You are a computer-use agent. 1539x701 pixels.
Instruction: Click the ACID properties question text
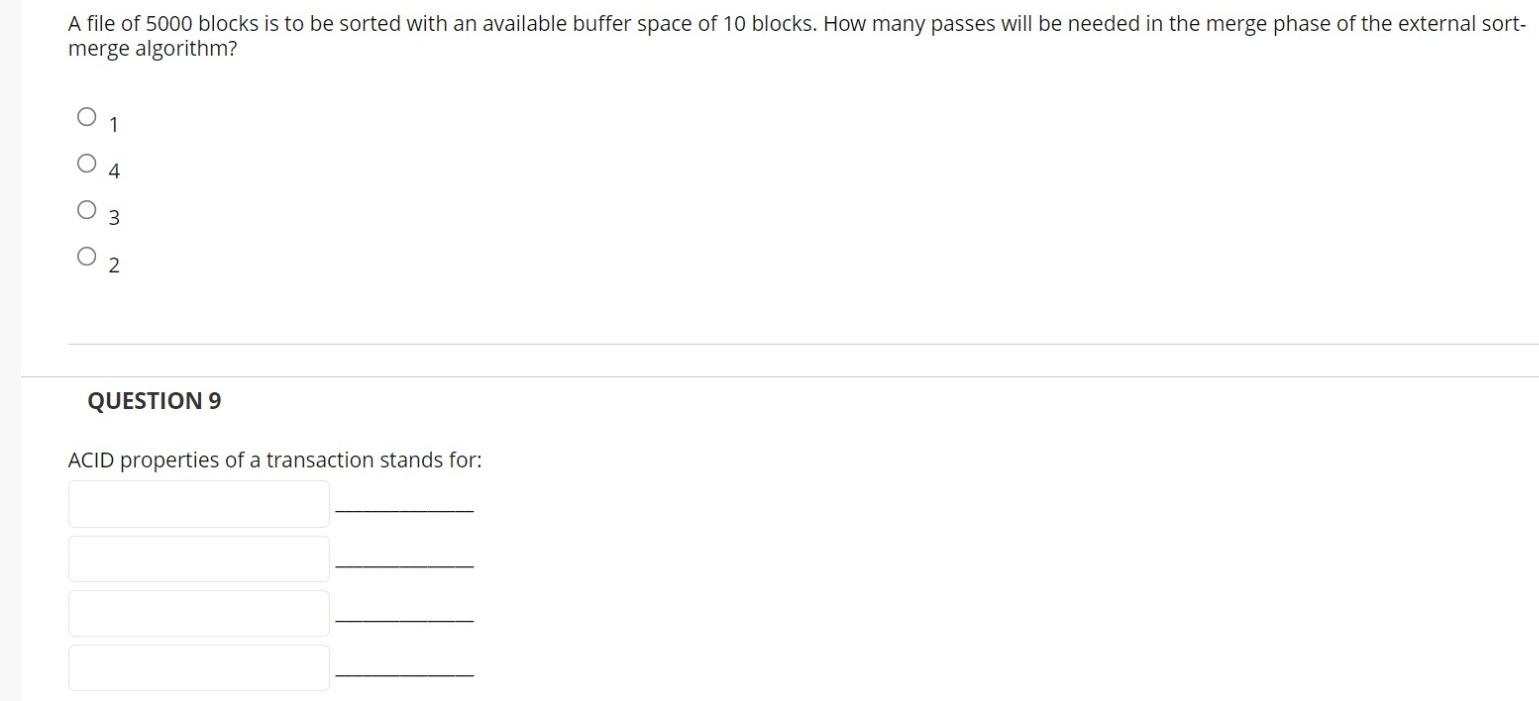[x=274, y=459]
